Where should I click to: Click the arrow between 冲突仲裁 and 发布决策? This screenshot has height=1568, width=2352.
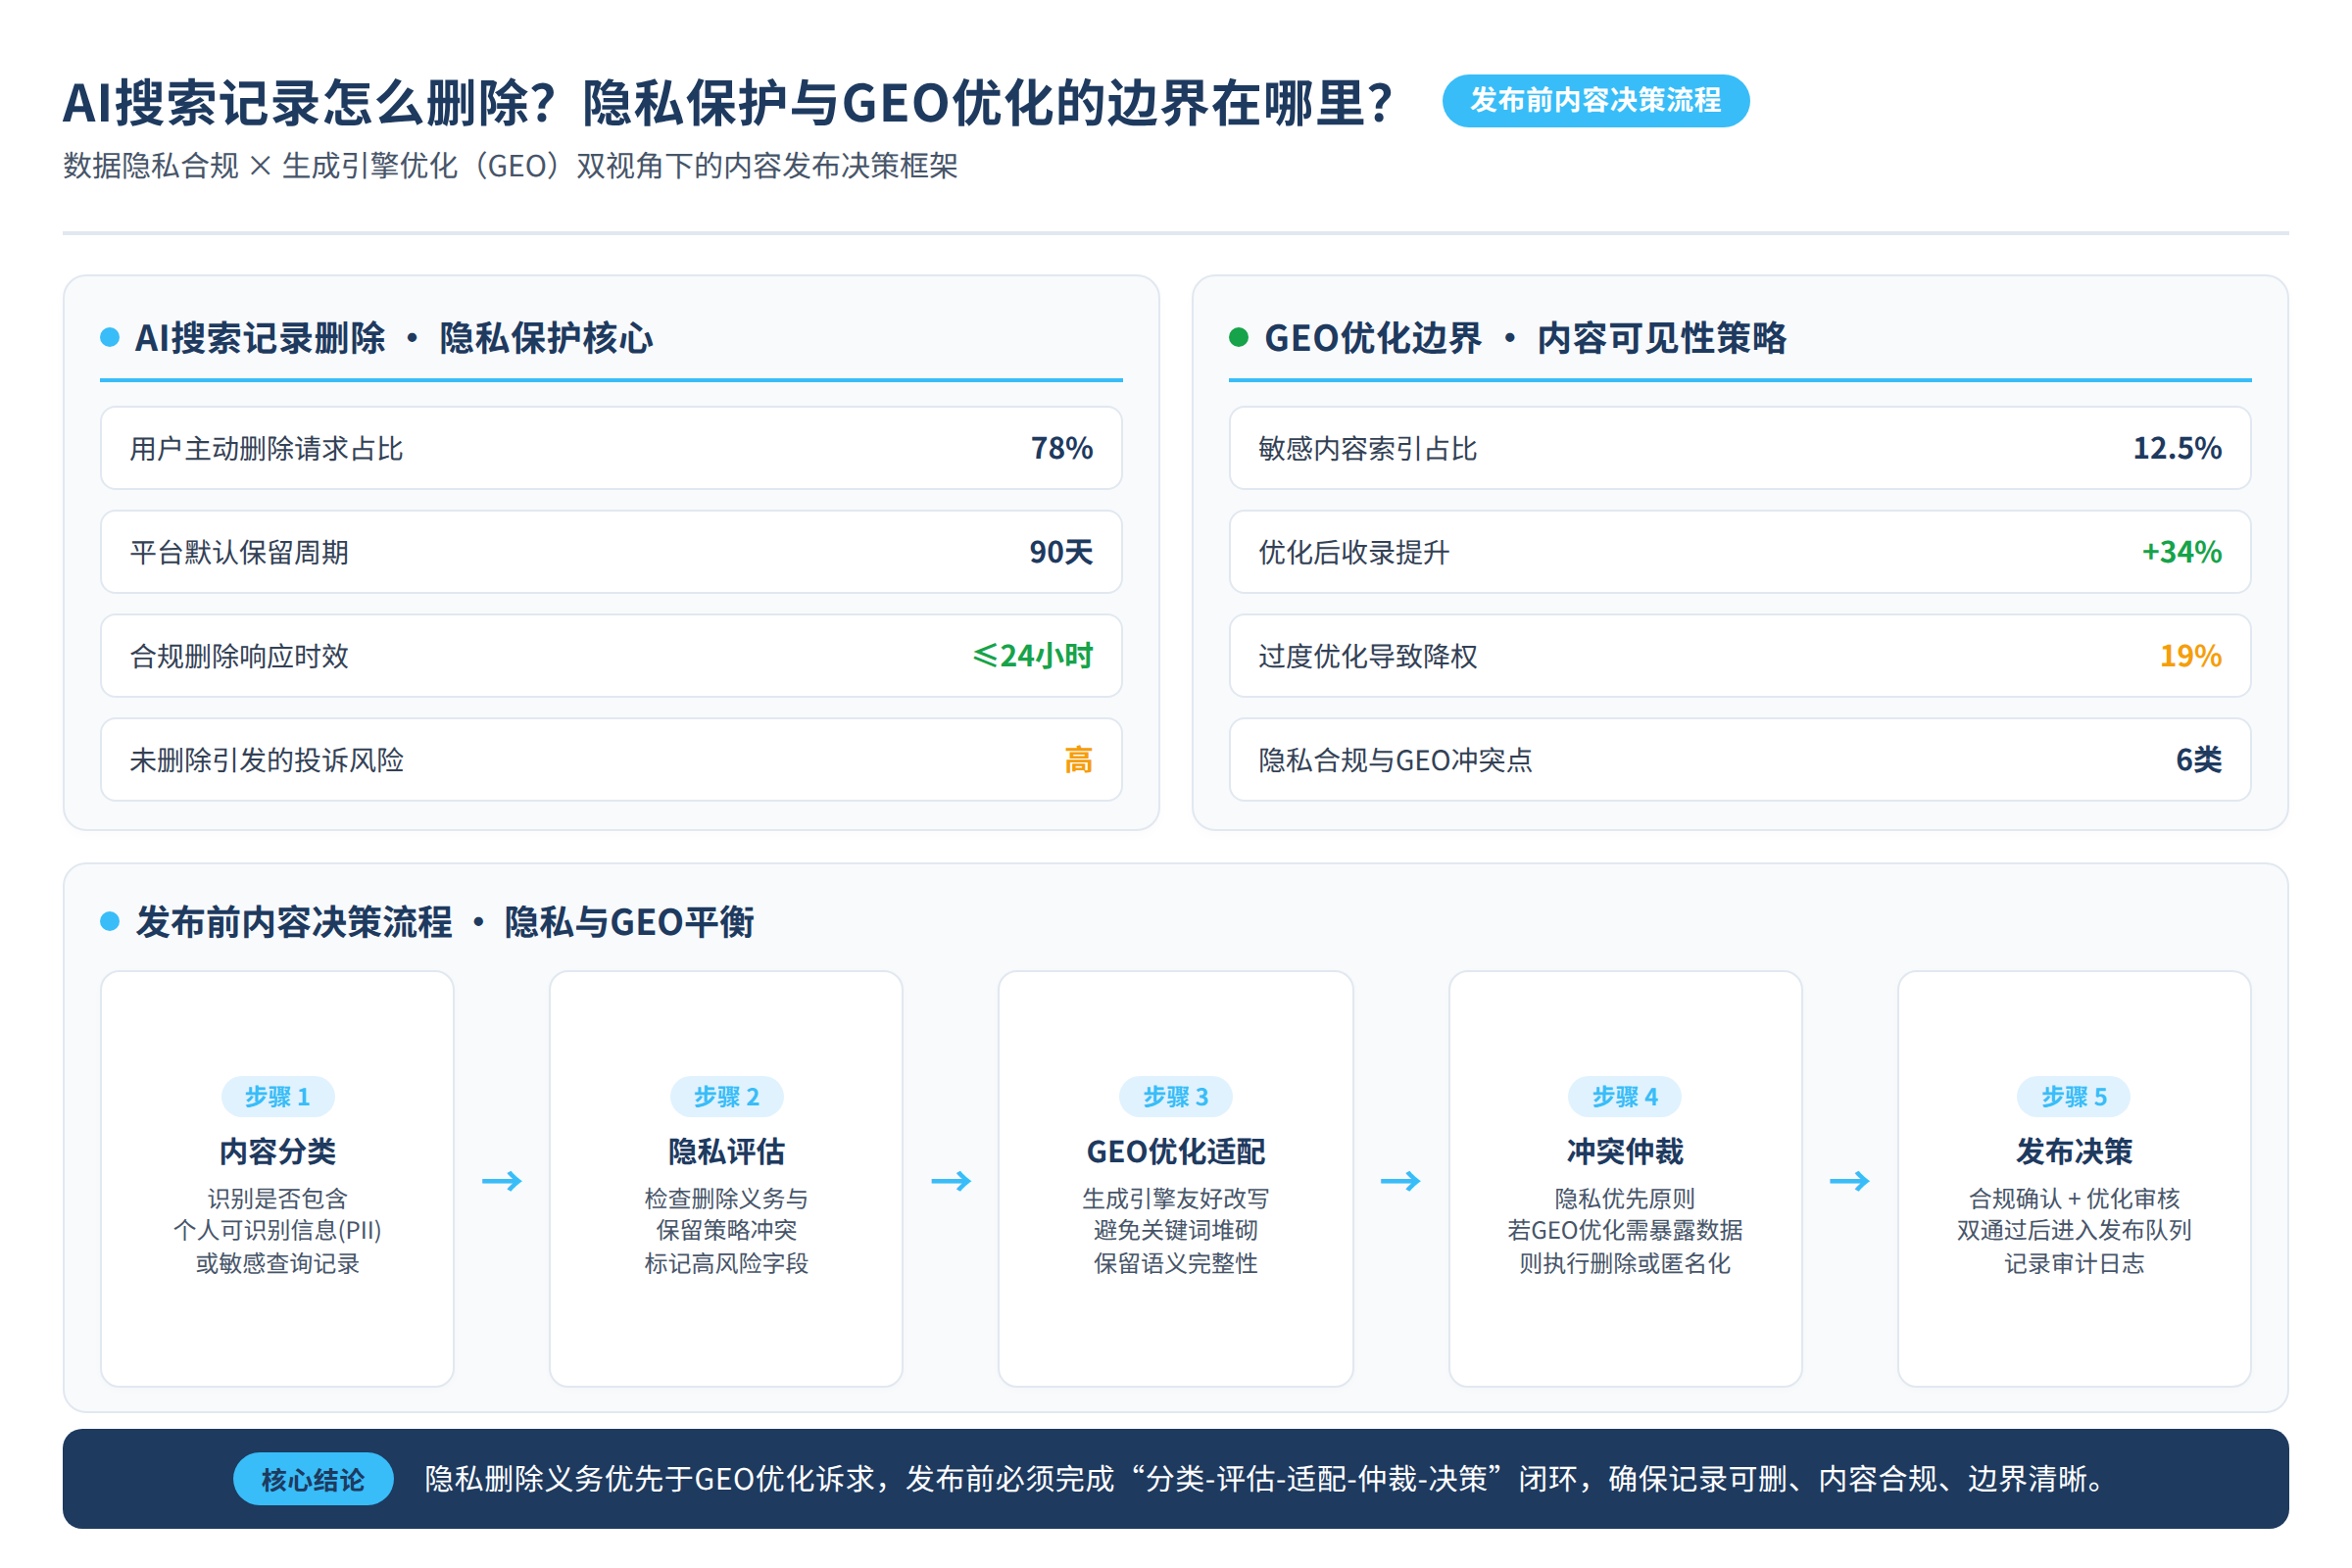tap(1849, 1181)
